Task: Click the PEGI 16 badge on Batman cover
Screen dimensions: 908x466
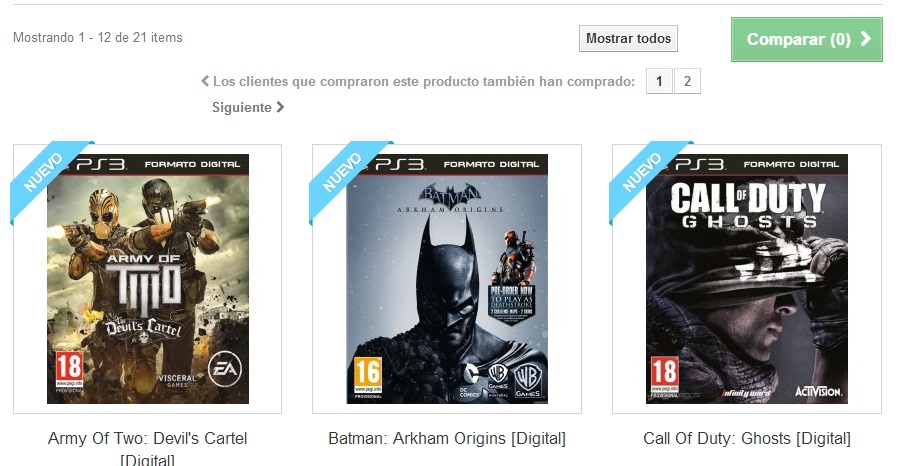Action: pos(368,377)
